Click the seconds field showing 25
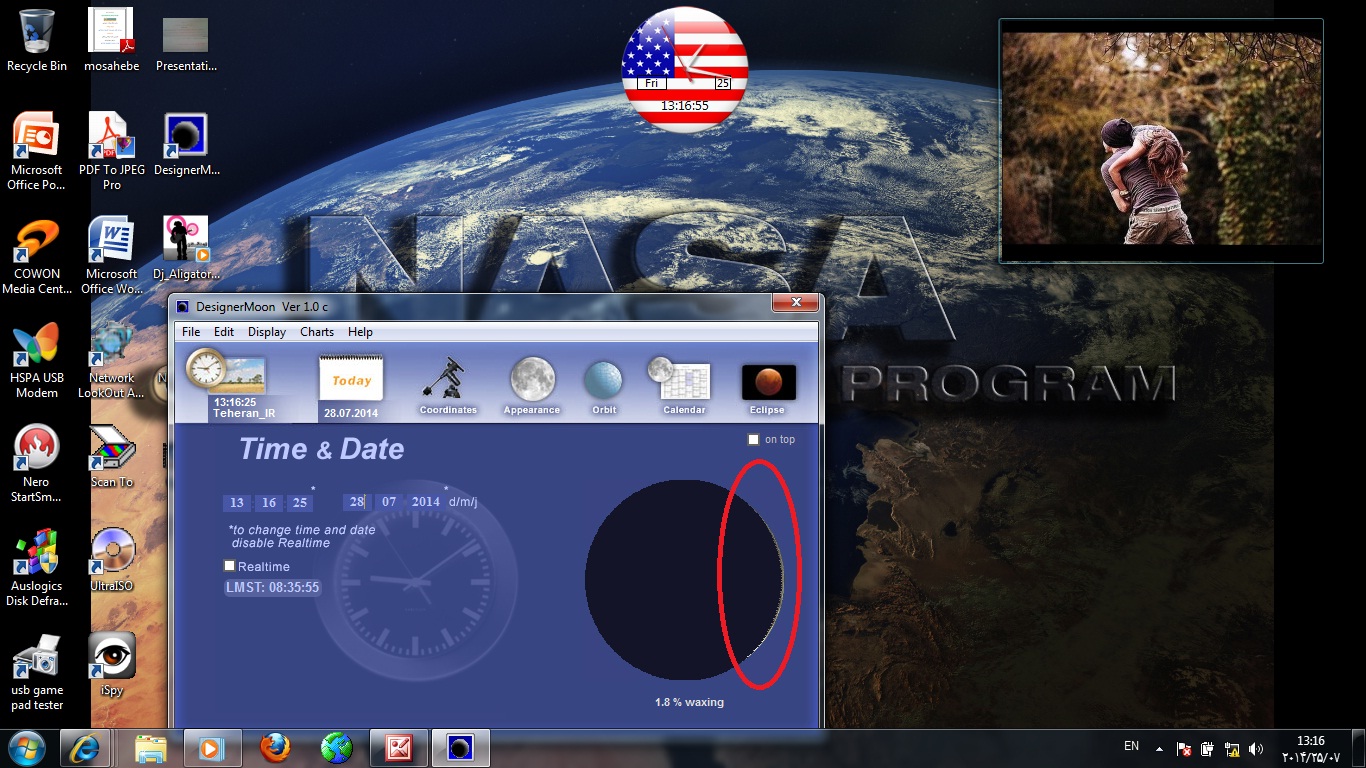Image resolution: width=1366 pixels, height=768 pixels. [300, 502]
